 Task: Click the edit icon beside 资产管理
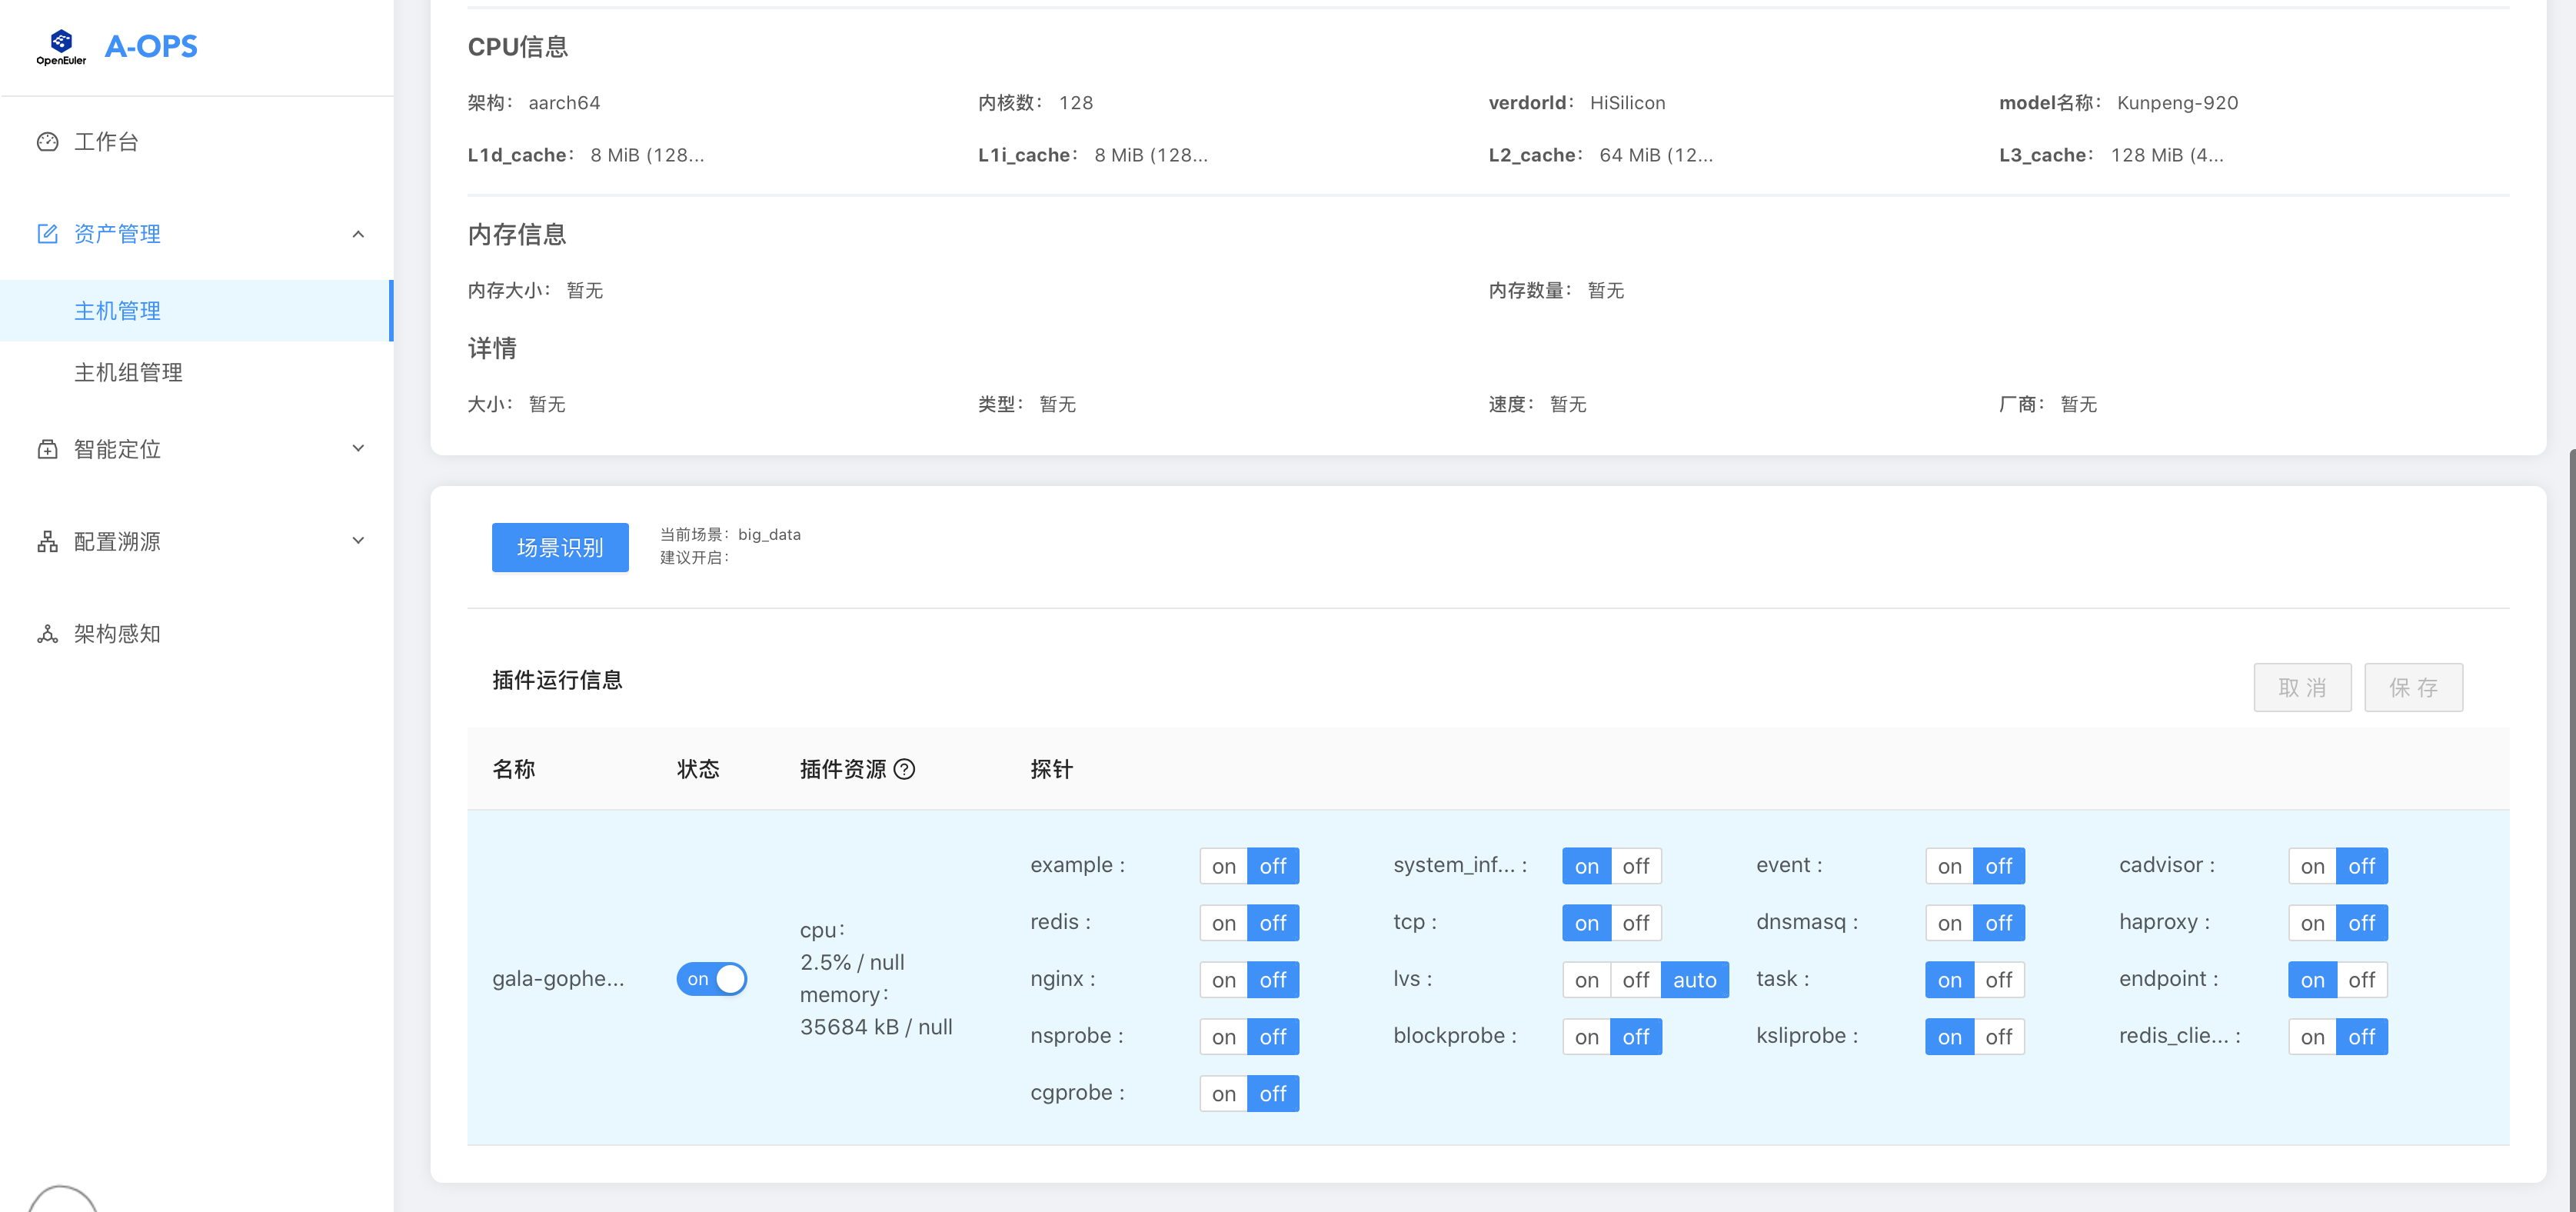coord(47,234)
